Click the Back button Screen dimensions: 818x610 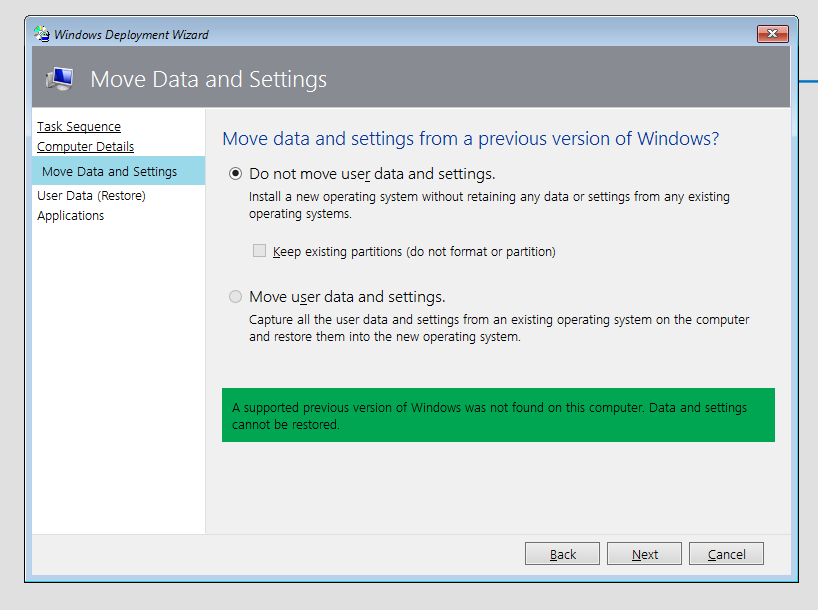click(x=562, y=553)
